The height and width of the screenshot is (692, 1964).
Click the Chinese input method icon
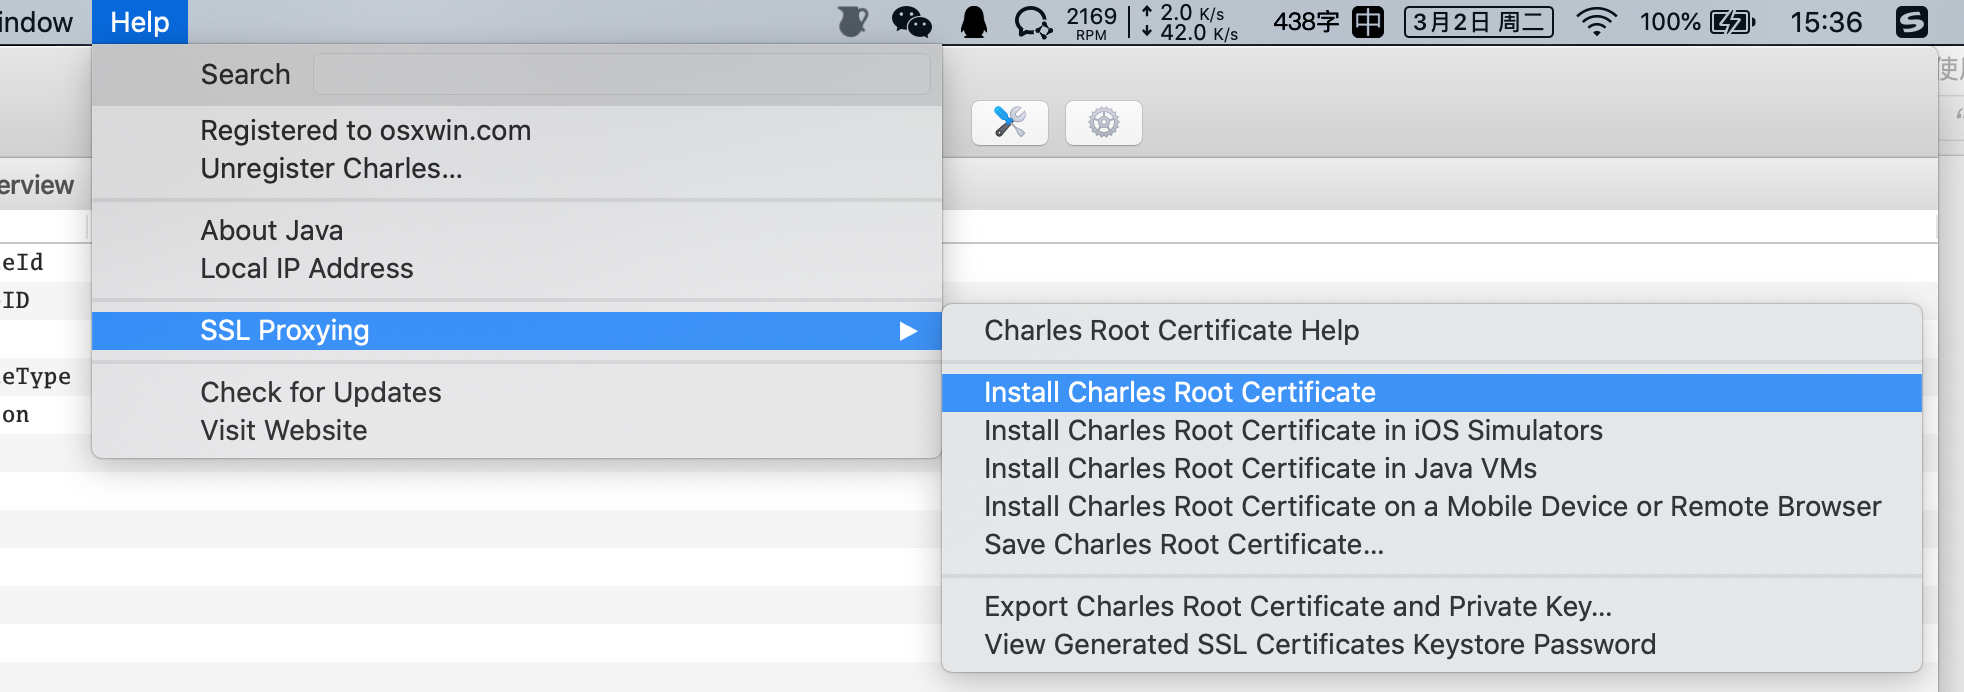pos(1367,22)
